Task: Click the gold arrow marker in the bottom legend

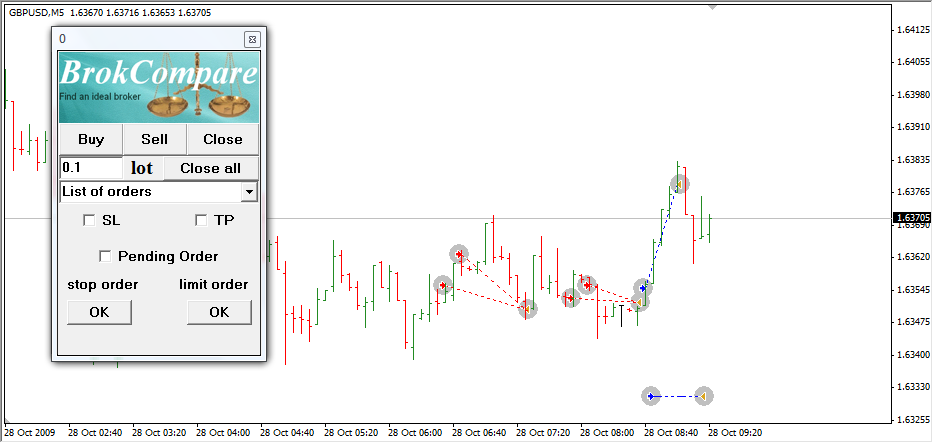Action: click(x=703, y=396)
